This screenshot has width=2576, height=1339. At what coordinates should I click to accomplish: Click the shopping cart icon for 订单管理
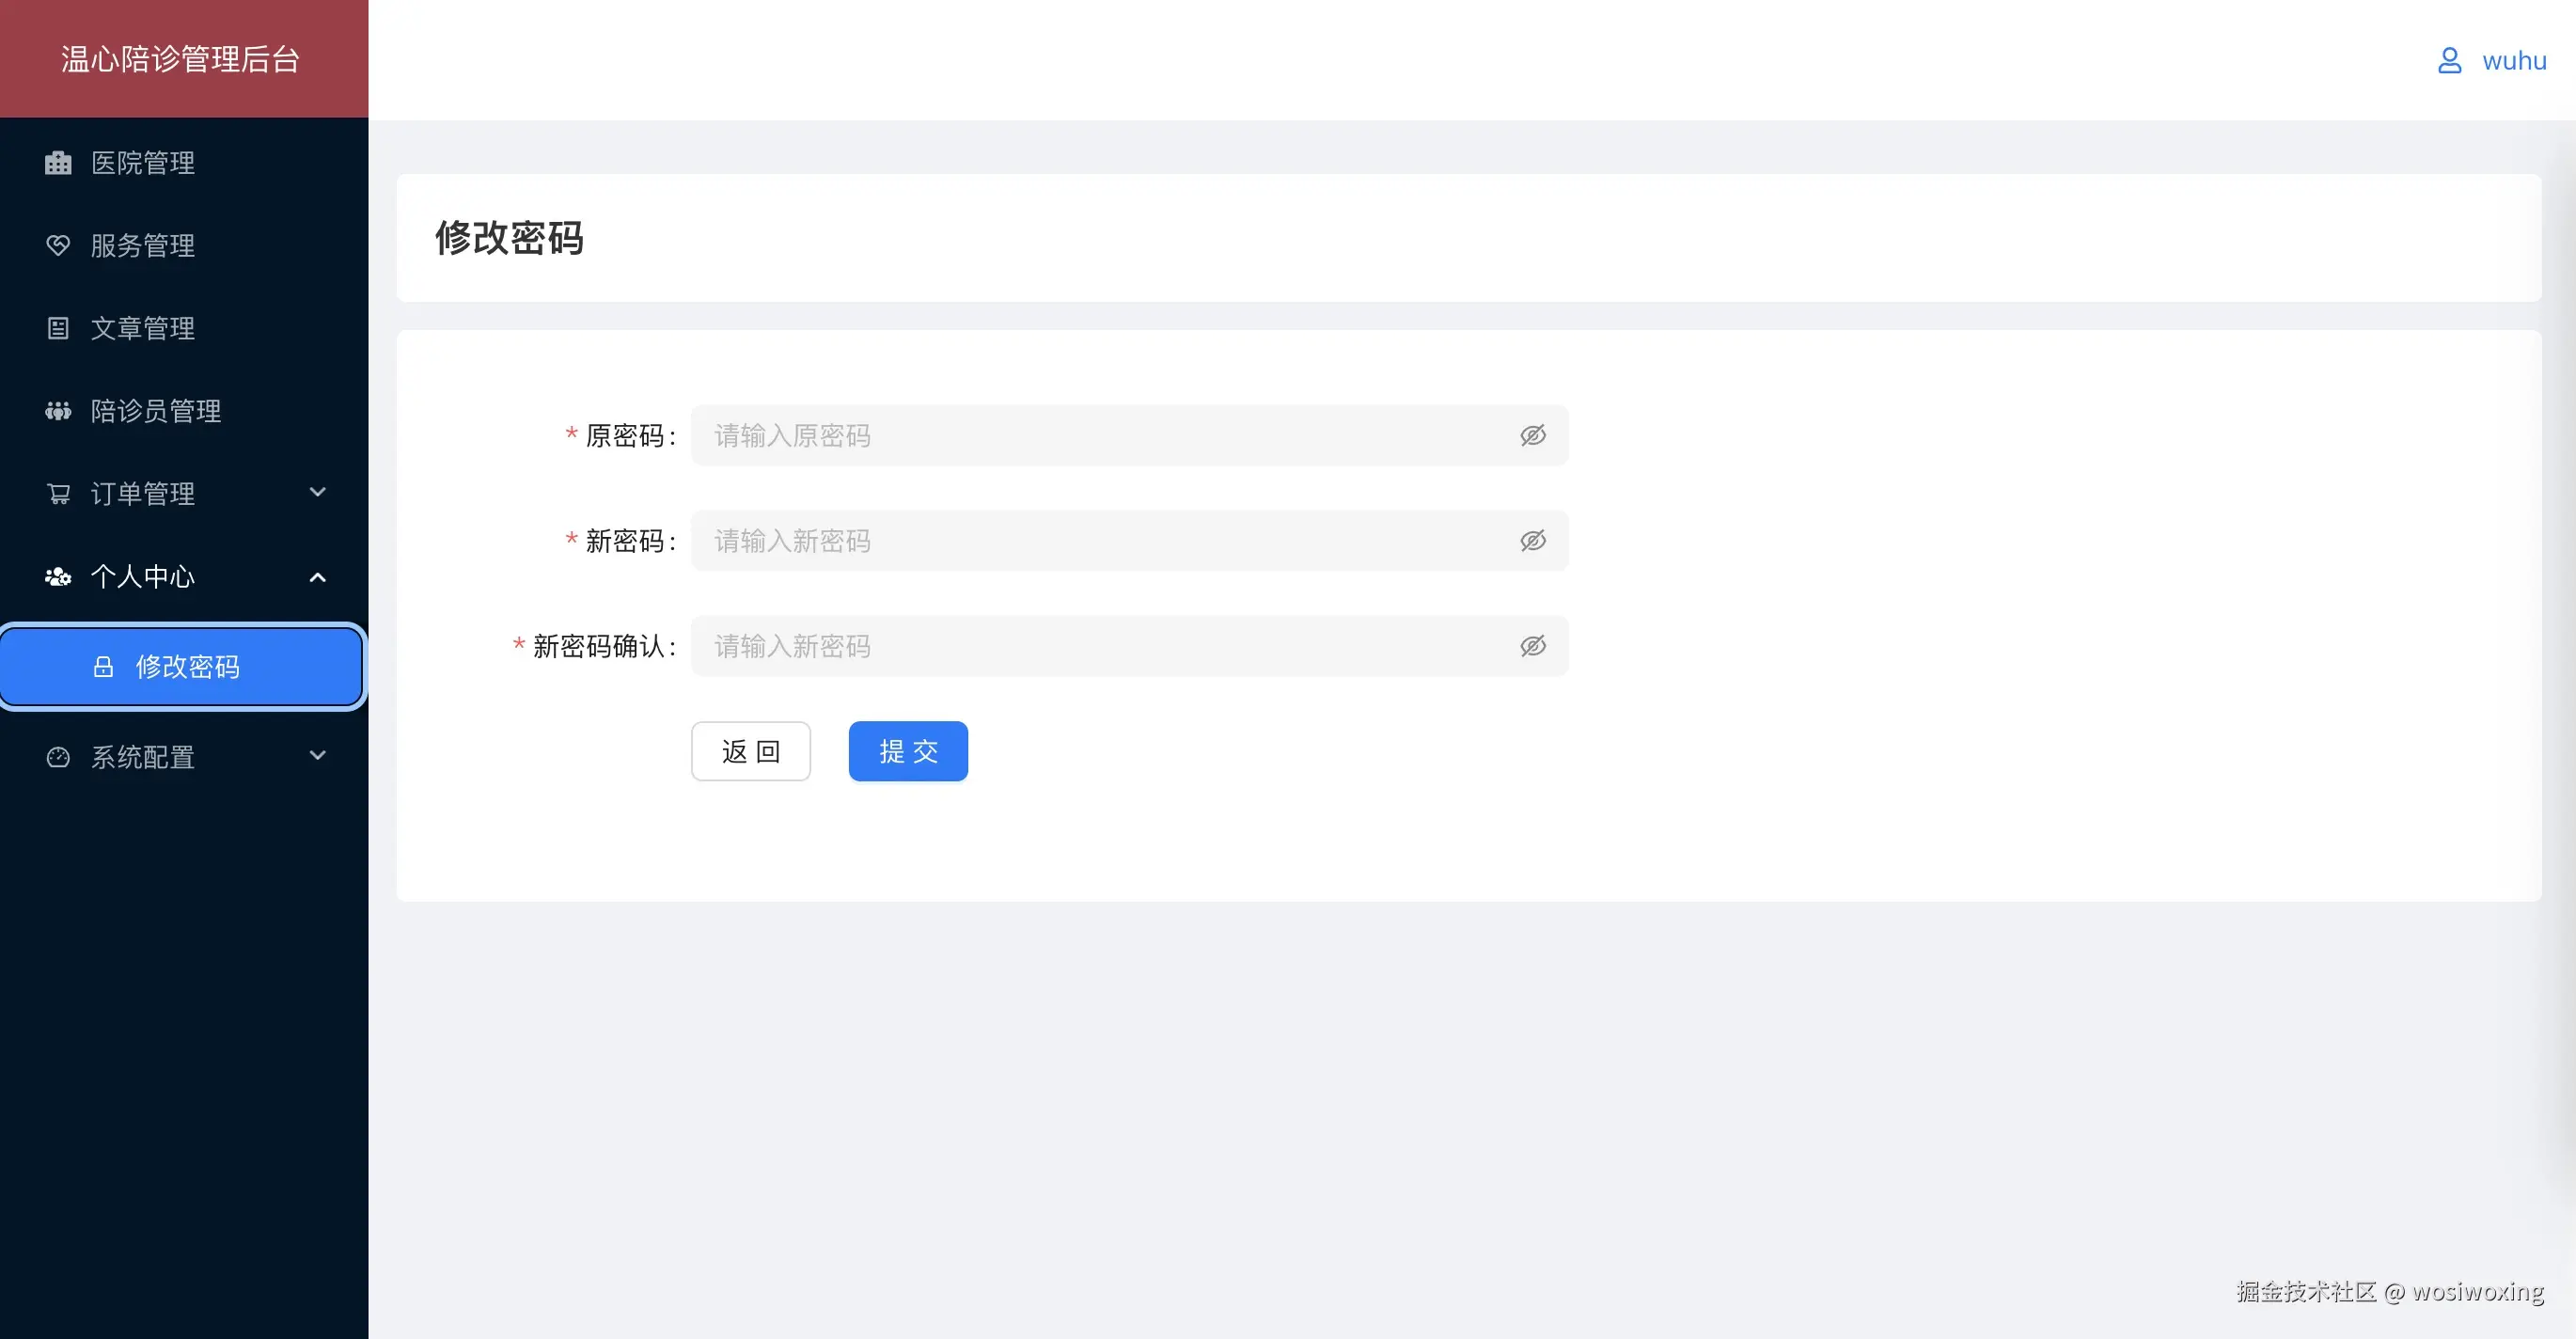click(58, 493)
